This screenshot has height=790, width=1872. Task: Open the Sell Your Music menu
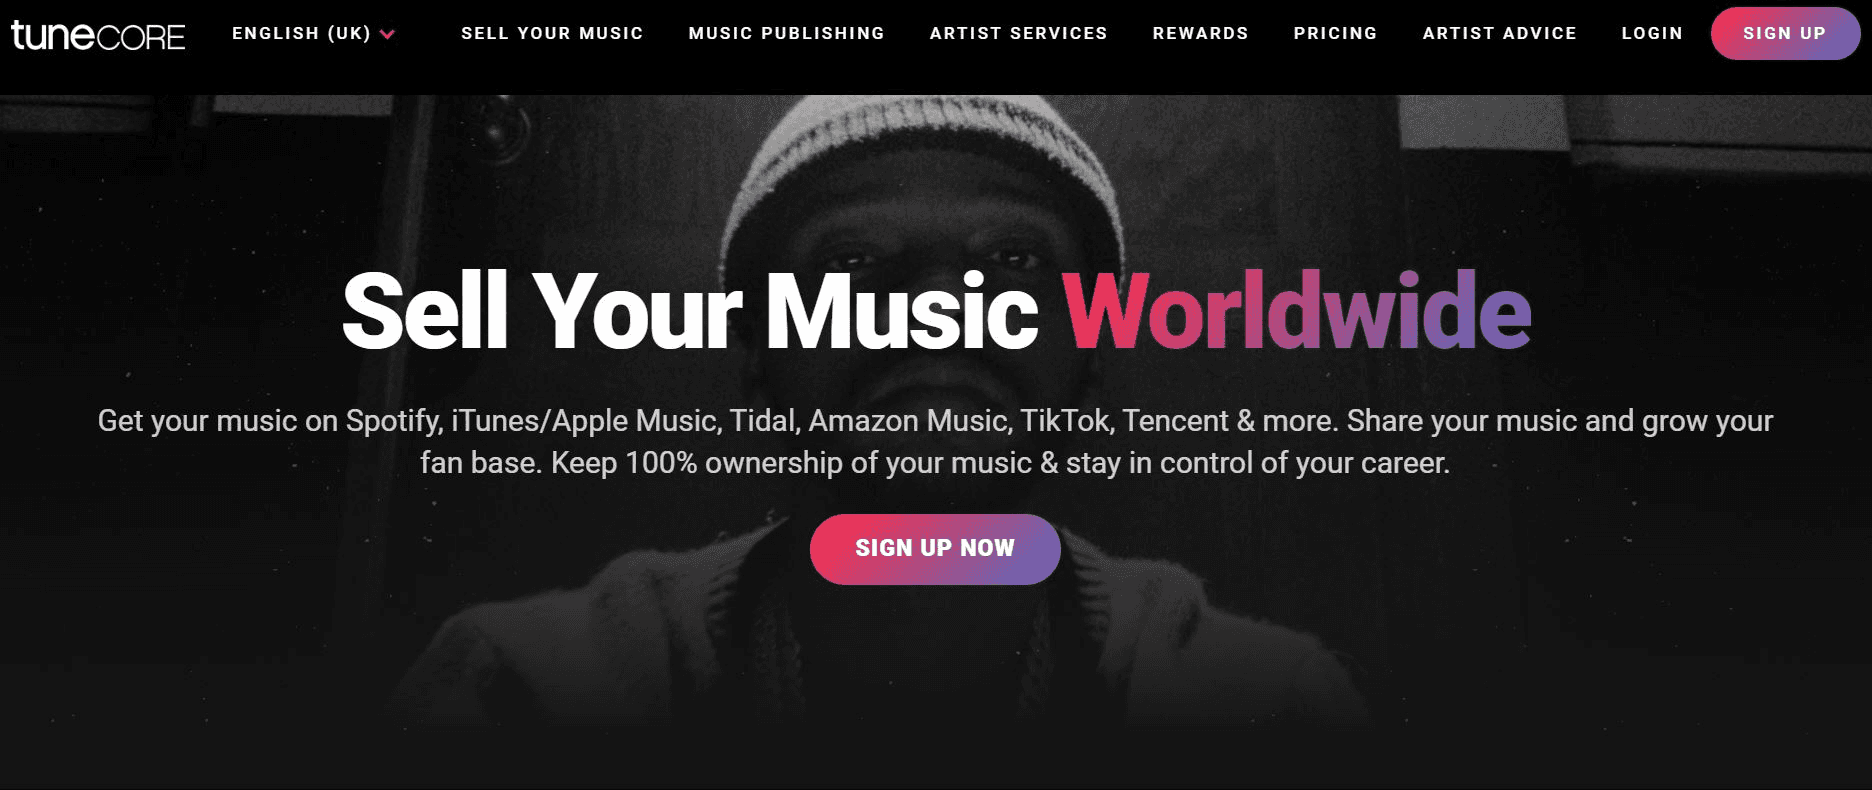(x=552, y=33)
